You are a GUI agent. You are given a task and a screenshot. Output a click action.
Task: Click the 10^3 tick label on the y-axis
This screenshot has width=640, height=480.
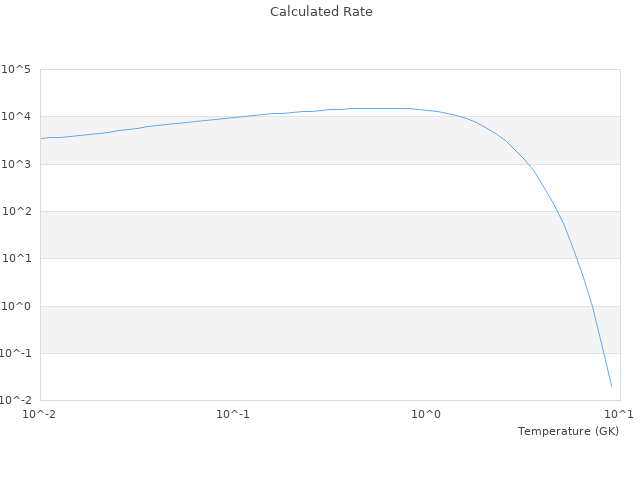pos(16,164)
